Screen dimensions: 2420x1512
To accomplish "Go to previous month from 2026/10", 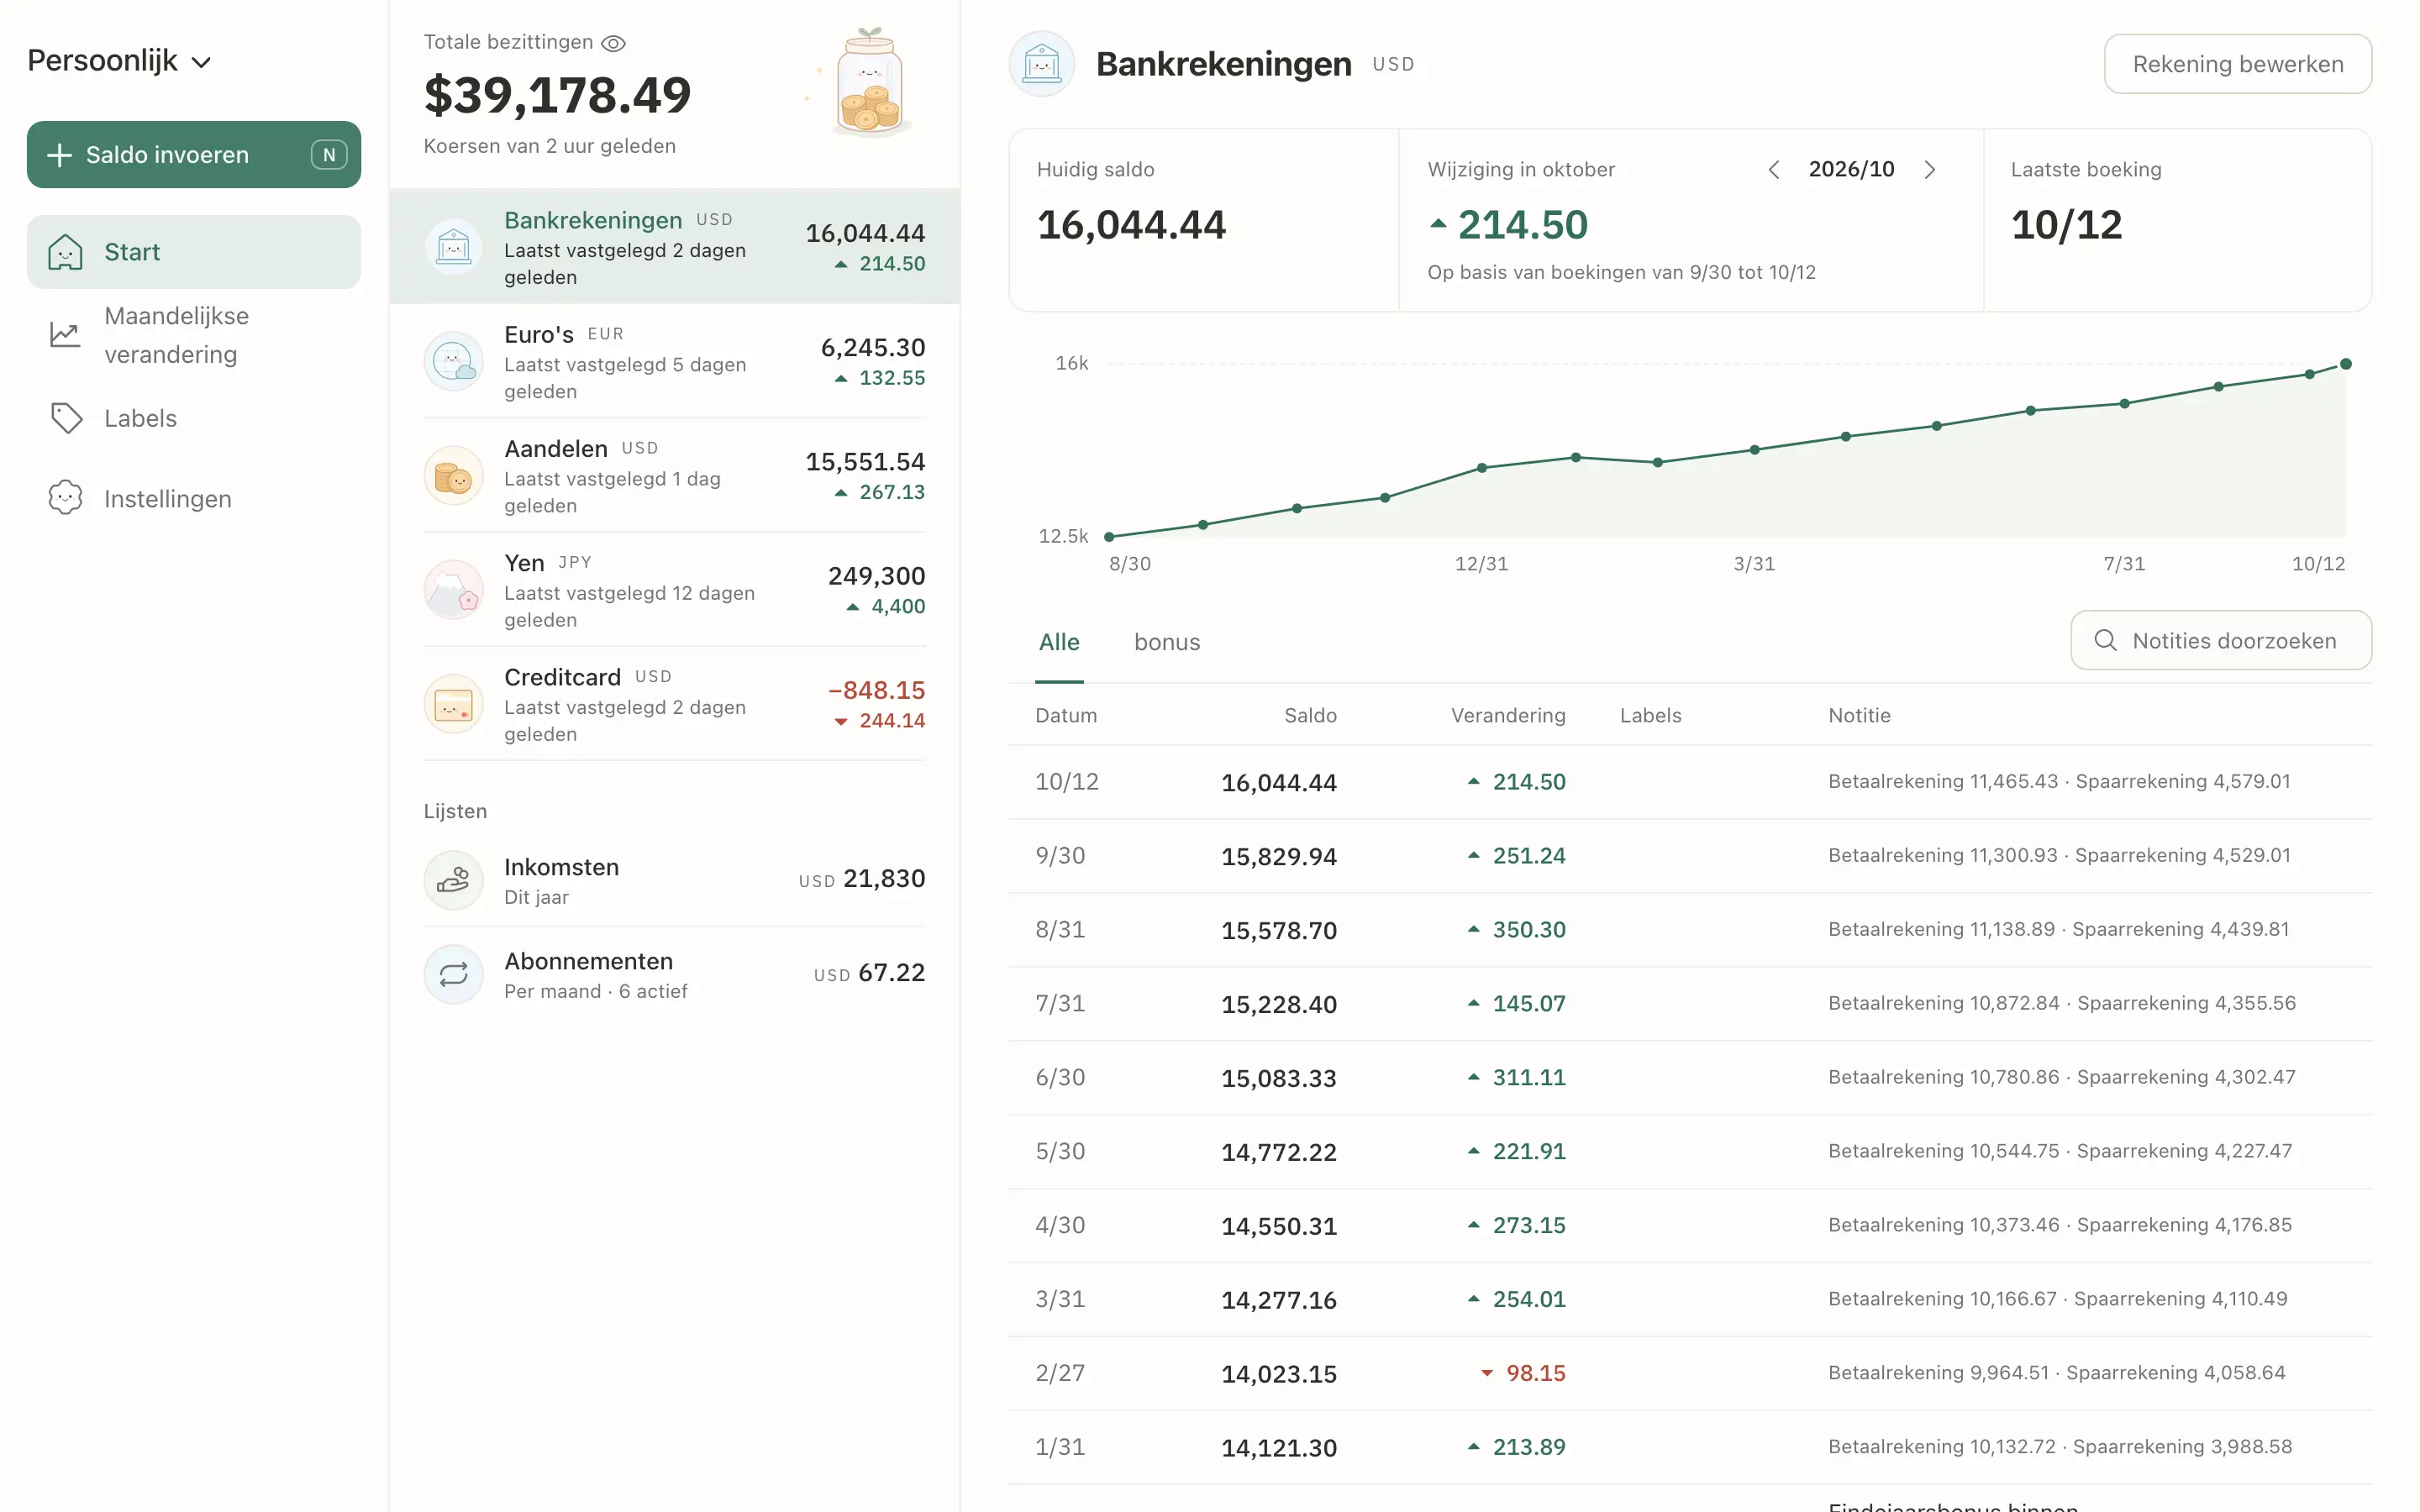I will point(1773,170).
